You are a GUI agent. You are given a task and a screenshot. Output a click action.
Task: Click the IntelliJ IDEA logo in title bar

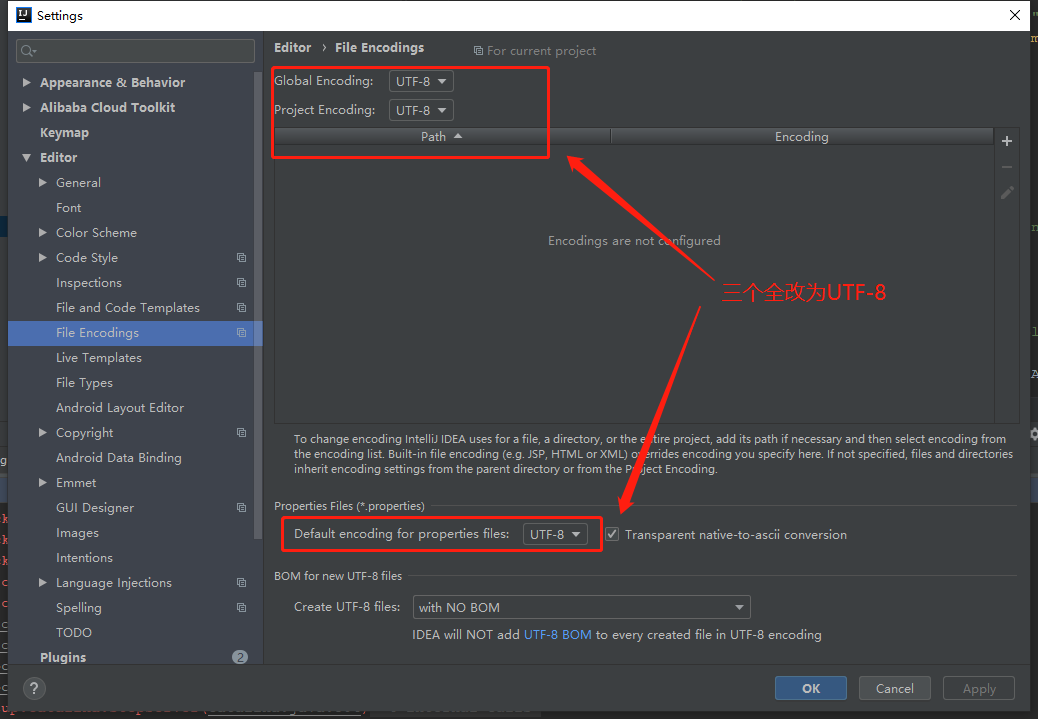pyautogui.click(x=24, y=15)
